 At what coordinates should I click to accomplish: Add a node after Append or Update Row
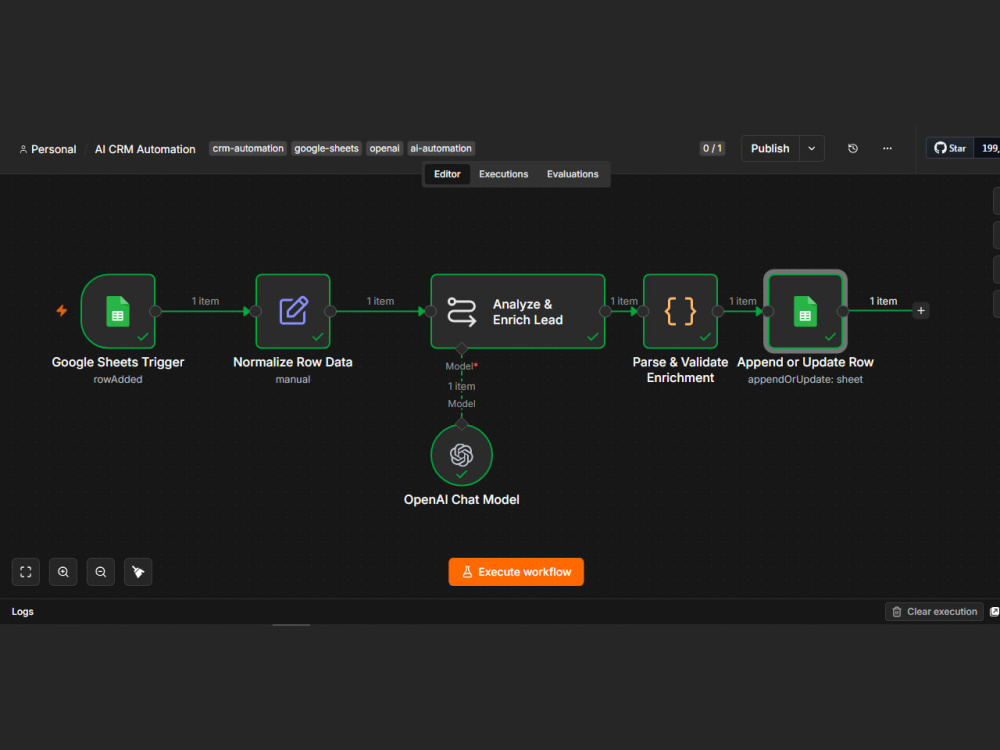coord(921,311)
